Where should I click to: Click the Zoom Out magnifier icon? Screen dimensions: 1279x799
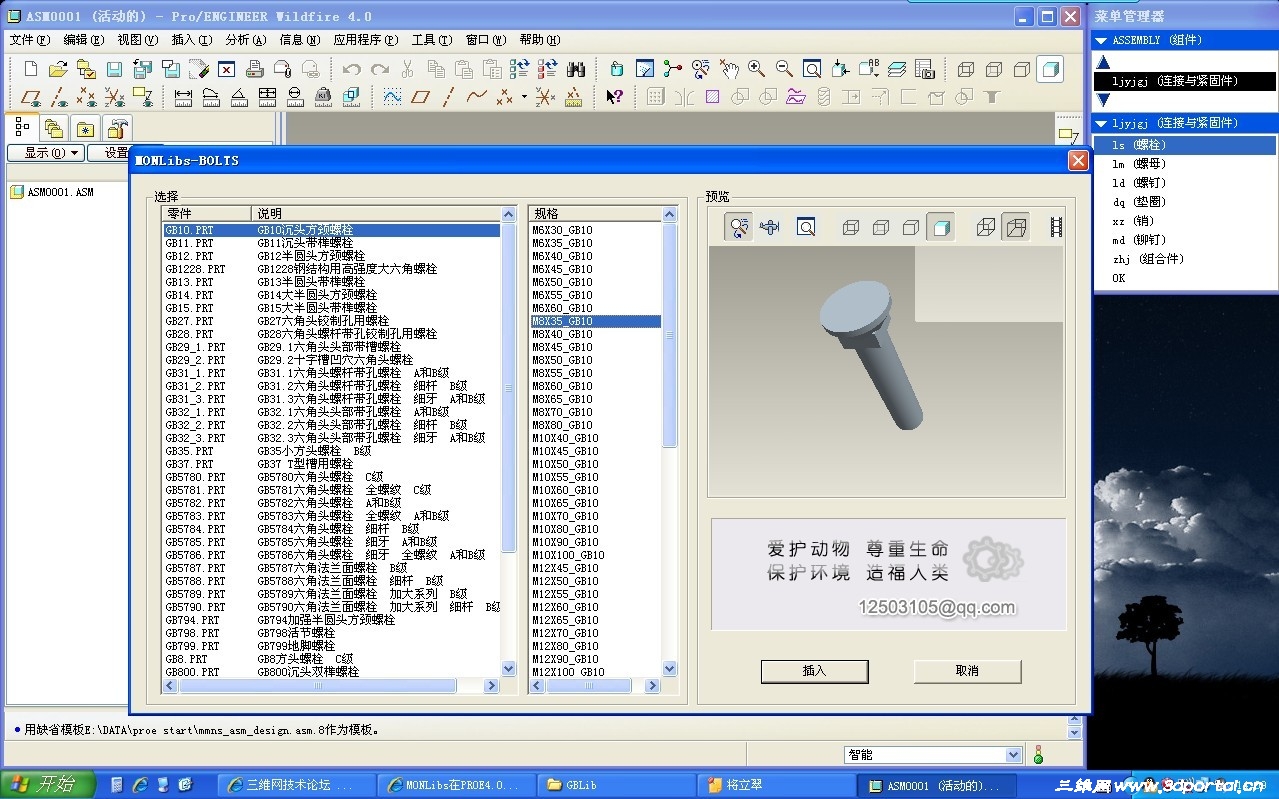784,69
